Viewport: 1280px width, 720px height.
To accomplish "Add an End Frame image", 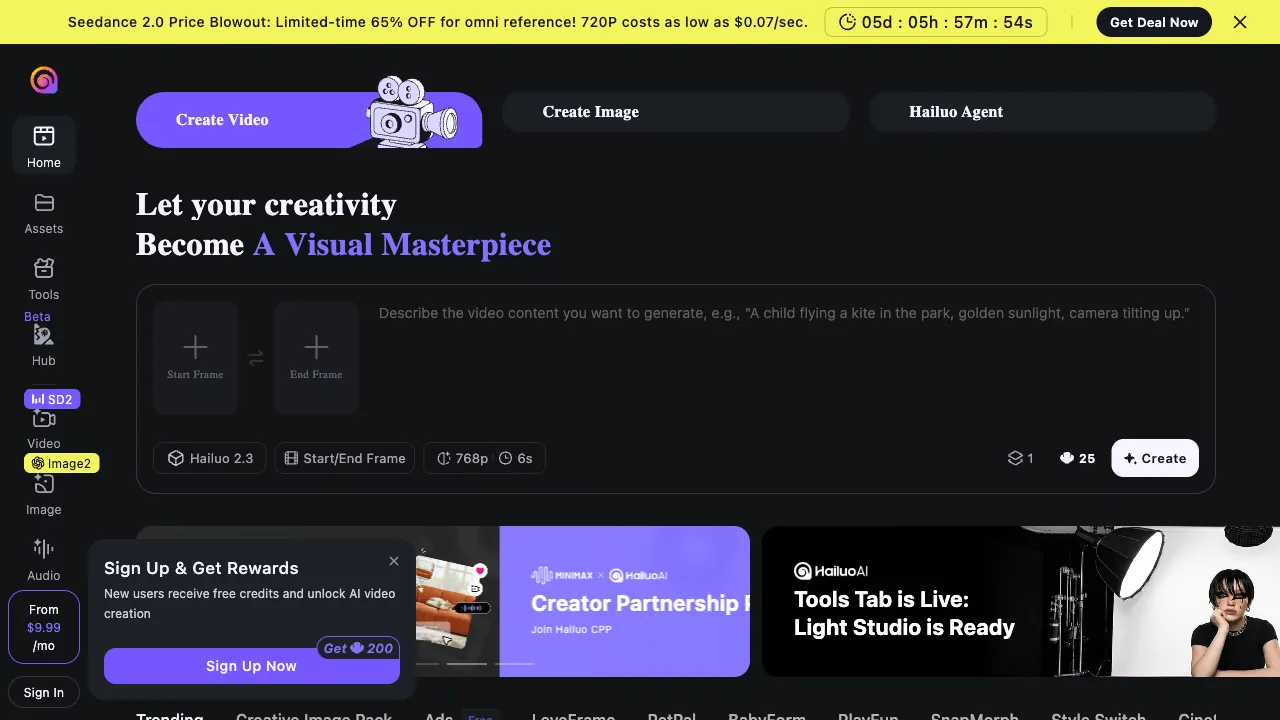I will pos(316,357).
